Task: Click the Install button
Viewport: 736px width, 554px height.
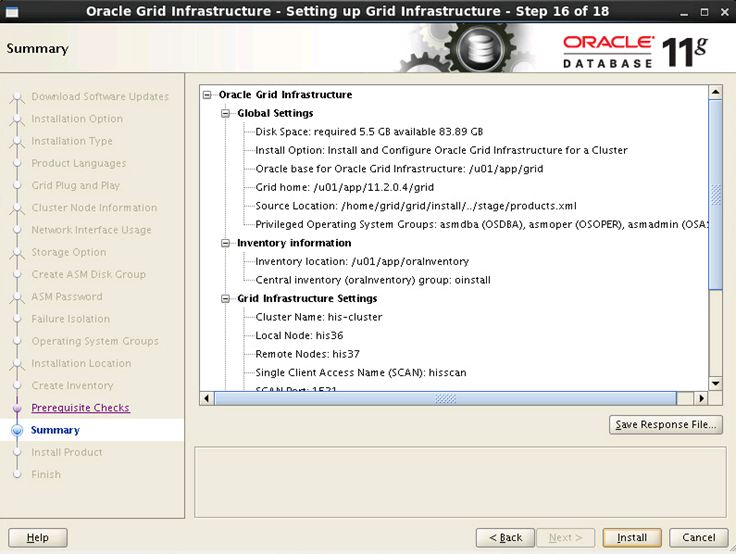Action: click(x=632, y=538)
